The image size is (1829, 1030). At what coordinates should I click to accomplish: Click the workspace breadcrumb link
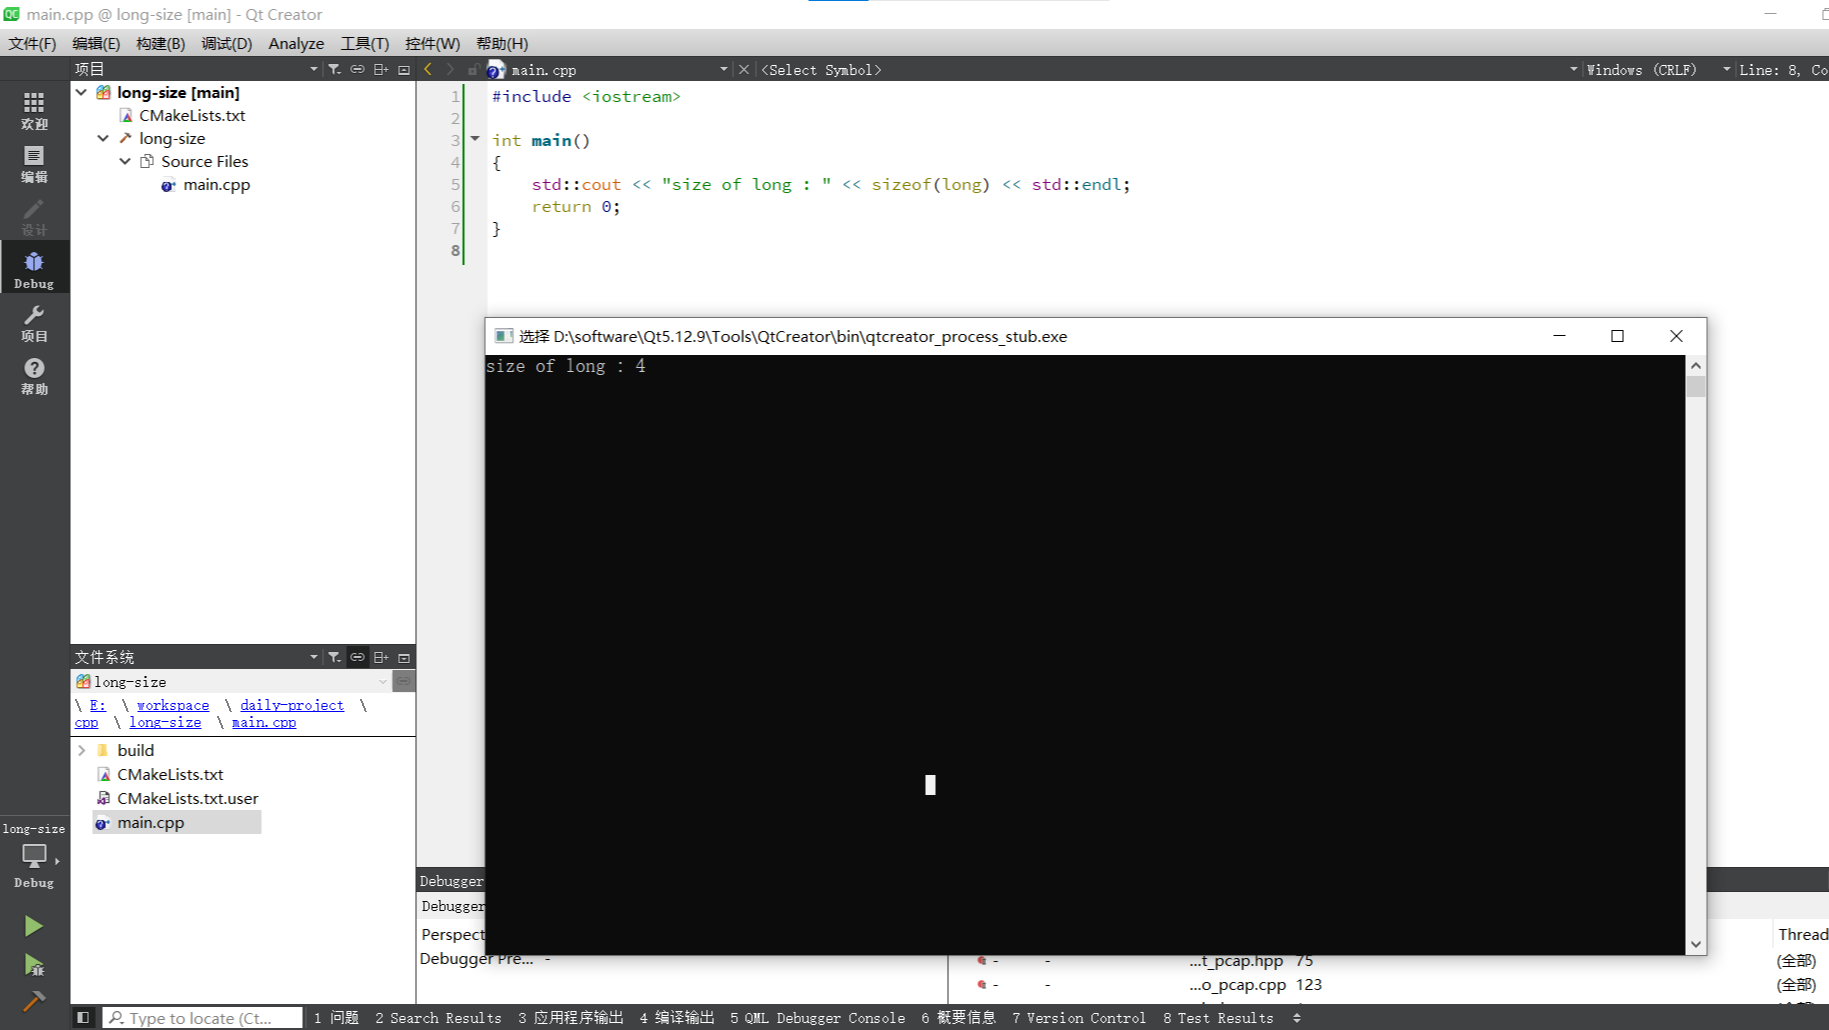pyautogui.click(x=173, y=705)
